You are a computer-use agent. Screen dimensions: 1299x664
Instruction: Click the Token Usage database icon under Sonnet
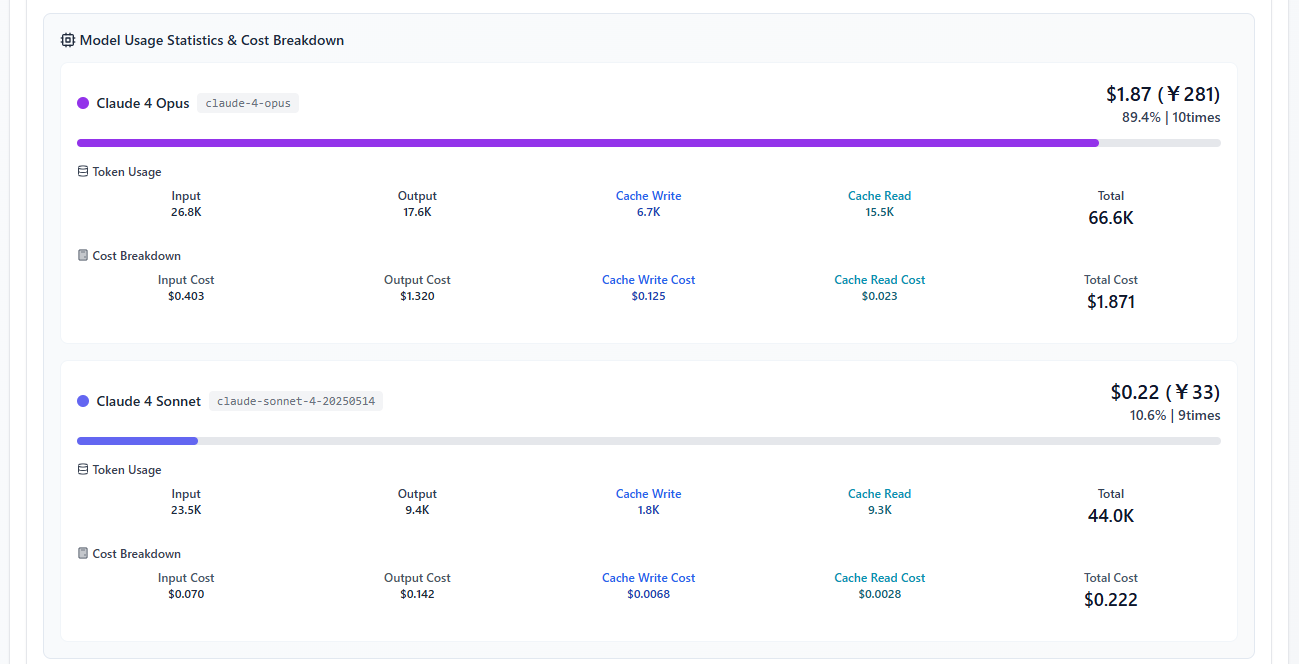[x=83, y=469]
